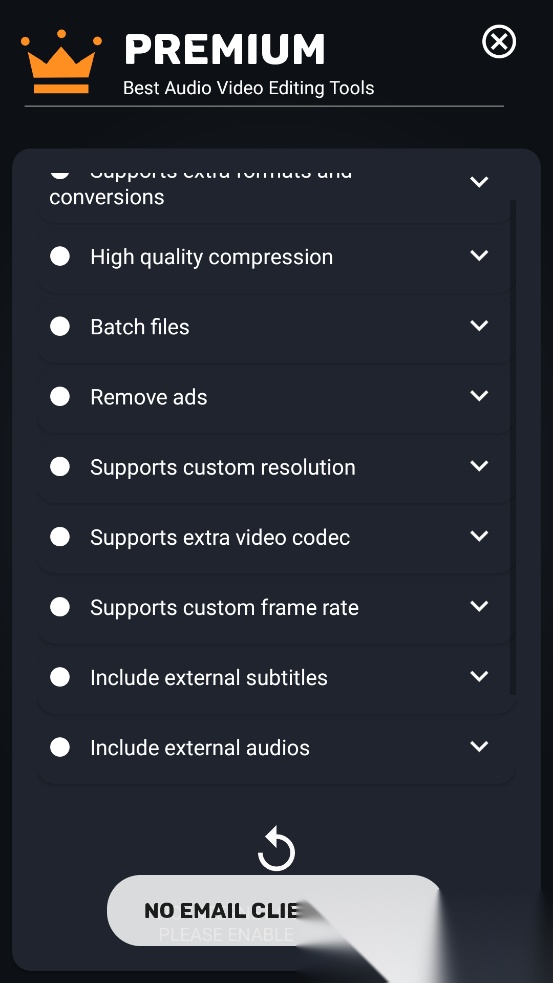Click the white bullet beside Remove ads
The image size is (553, 983).
point(60,396)
